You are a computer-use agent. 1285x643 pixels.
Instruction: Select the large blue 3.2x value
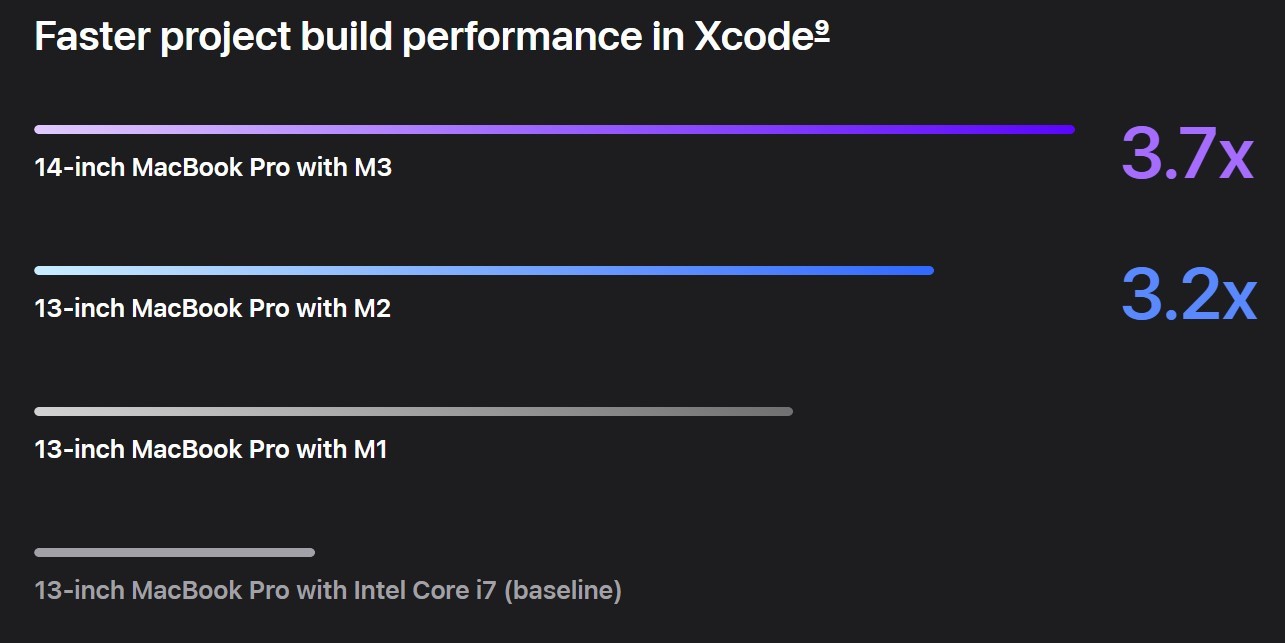click(1188, 296)
